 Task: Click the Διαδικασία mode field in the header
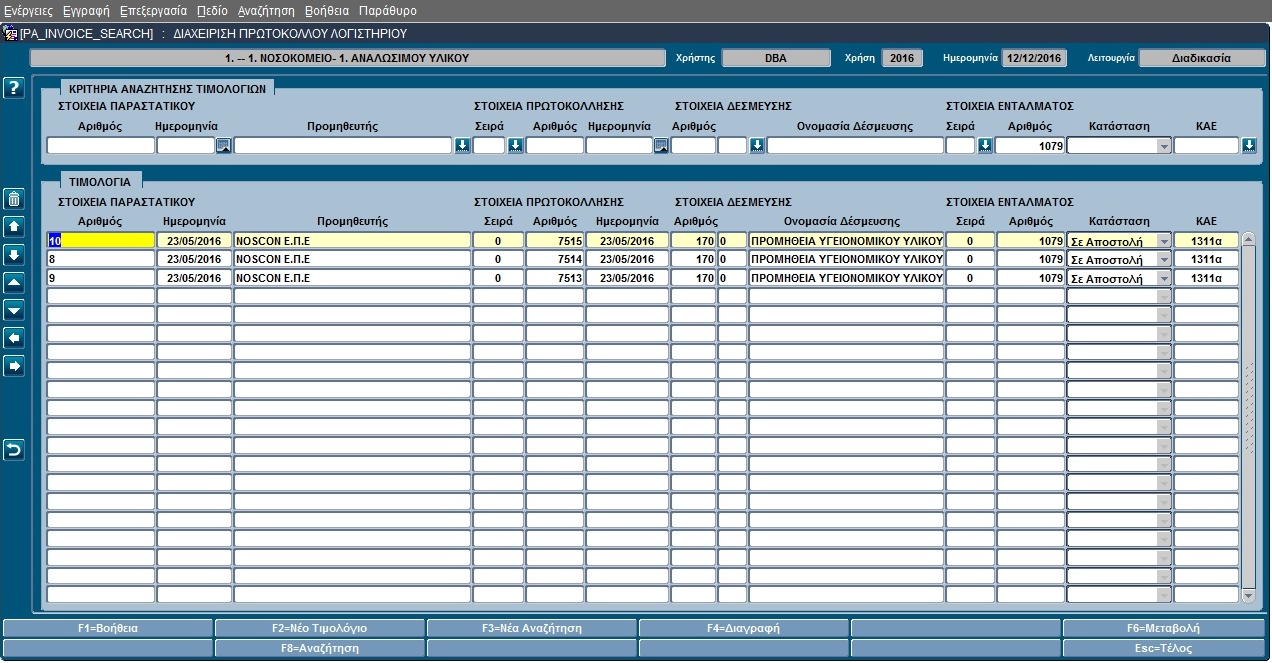pyautogui.click(x=1202, y=58)
